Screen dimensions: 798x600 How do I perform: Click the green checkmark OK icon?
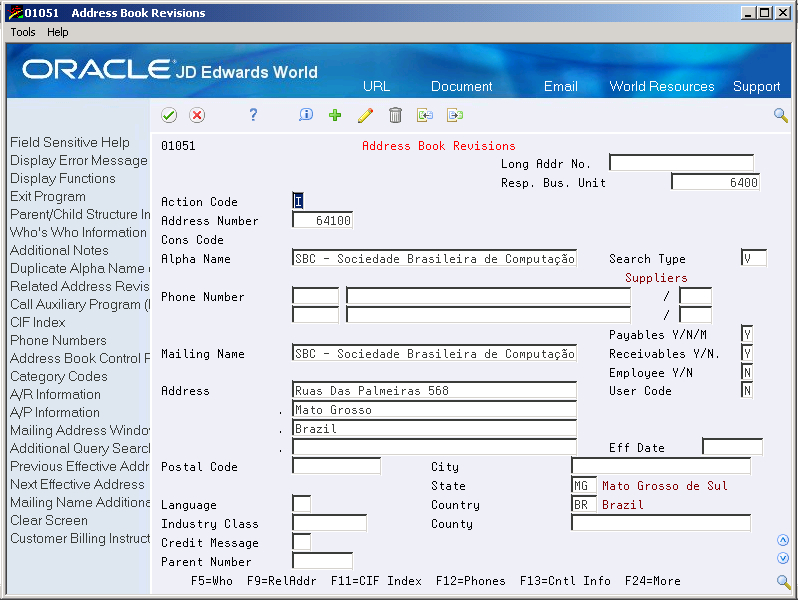[169, 115]
